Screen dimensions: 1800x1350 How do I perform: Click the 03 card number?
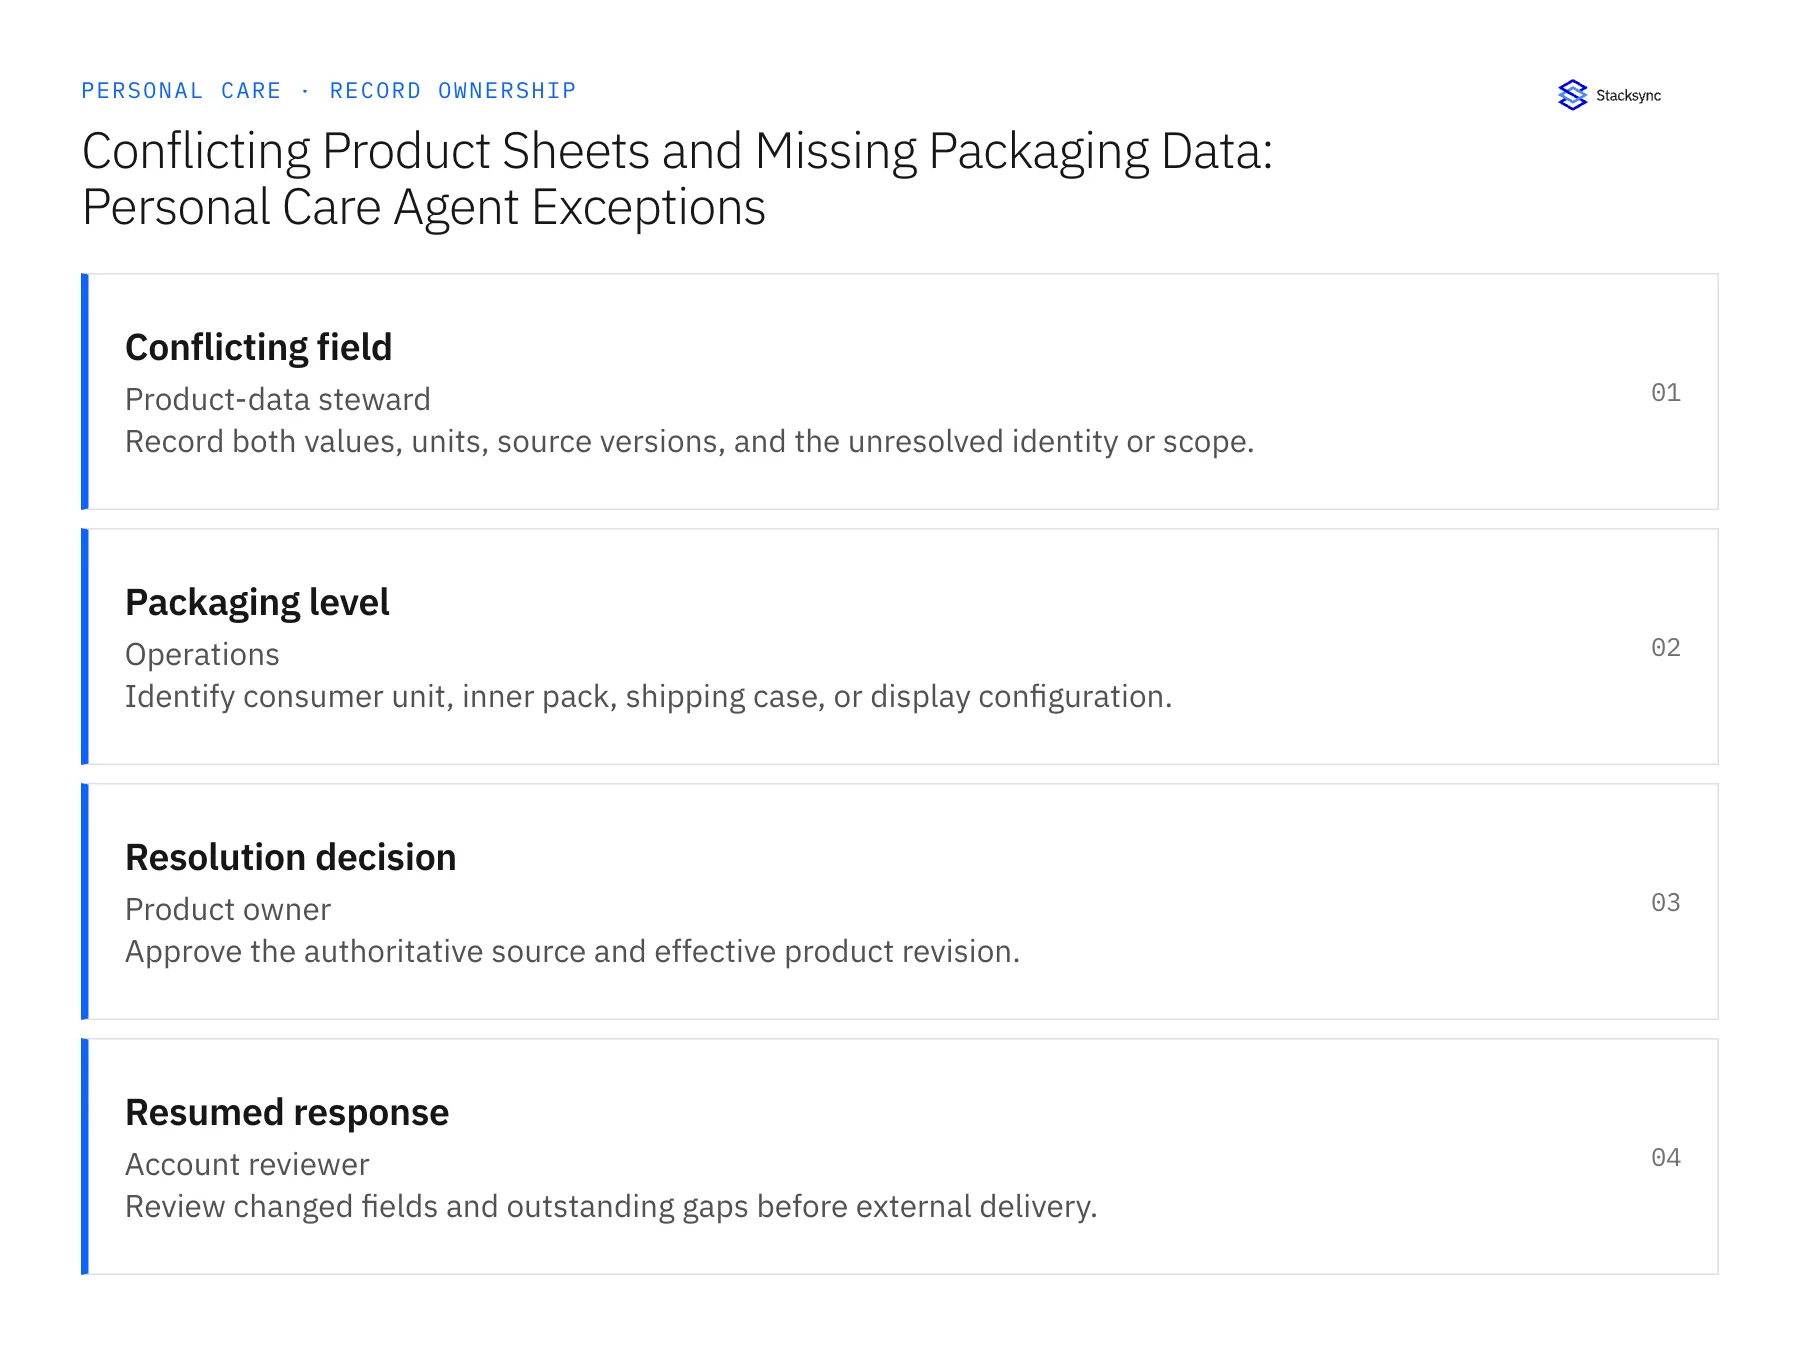point(1665,902)
